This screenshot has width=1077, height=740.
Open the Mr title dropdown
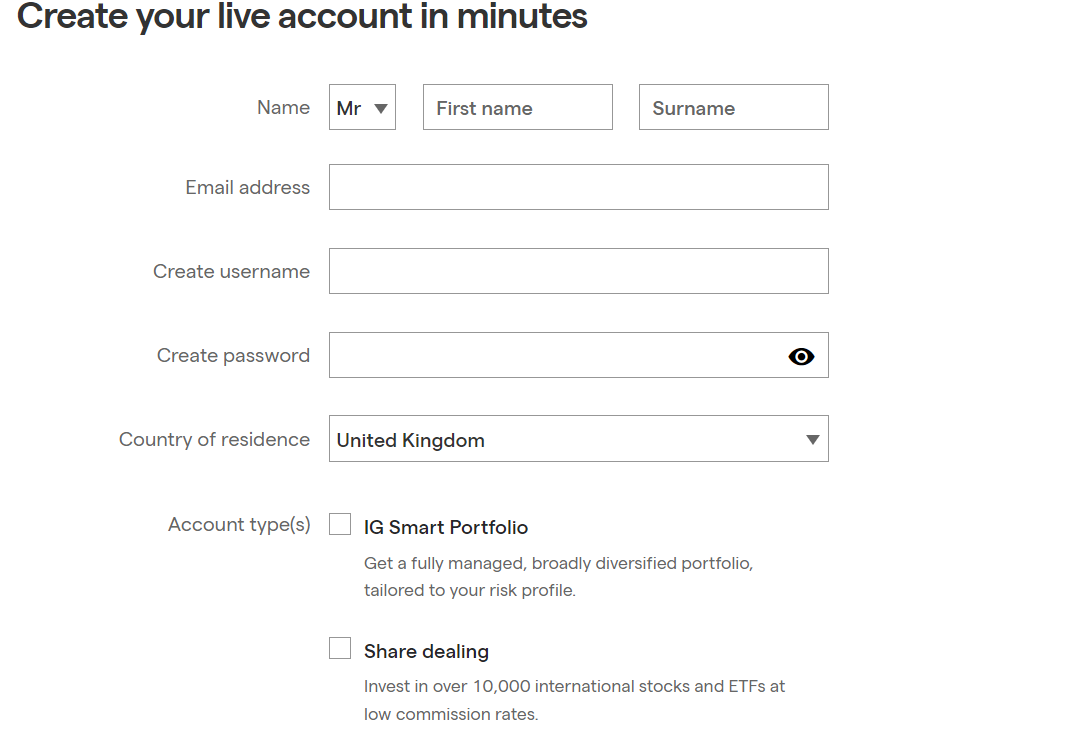click(x=362, y=108)
